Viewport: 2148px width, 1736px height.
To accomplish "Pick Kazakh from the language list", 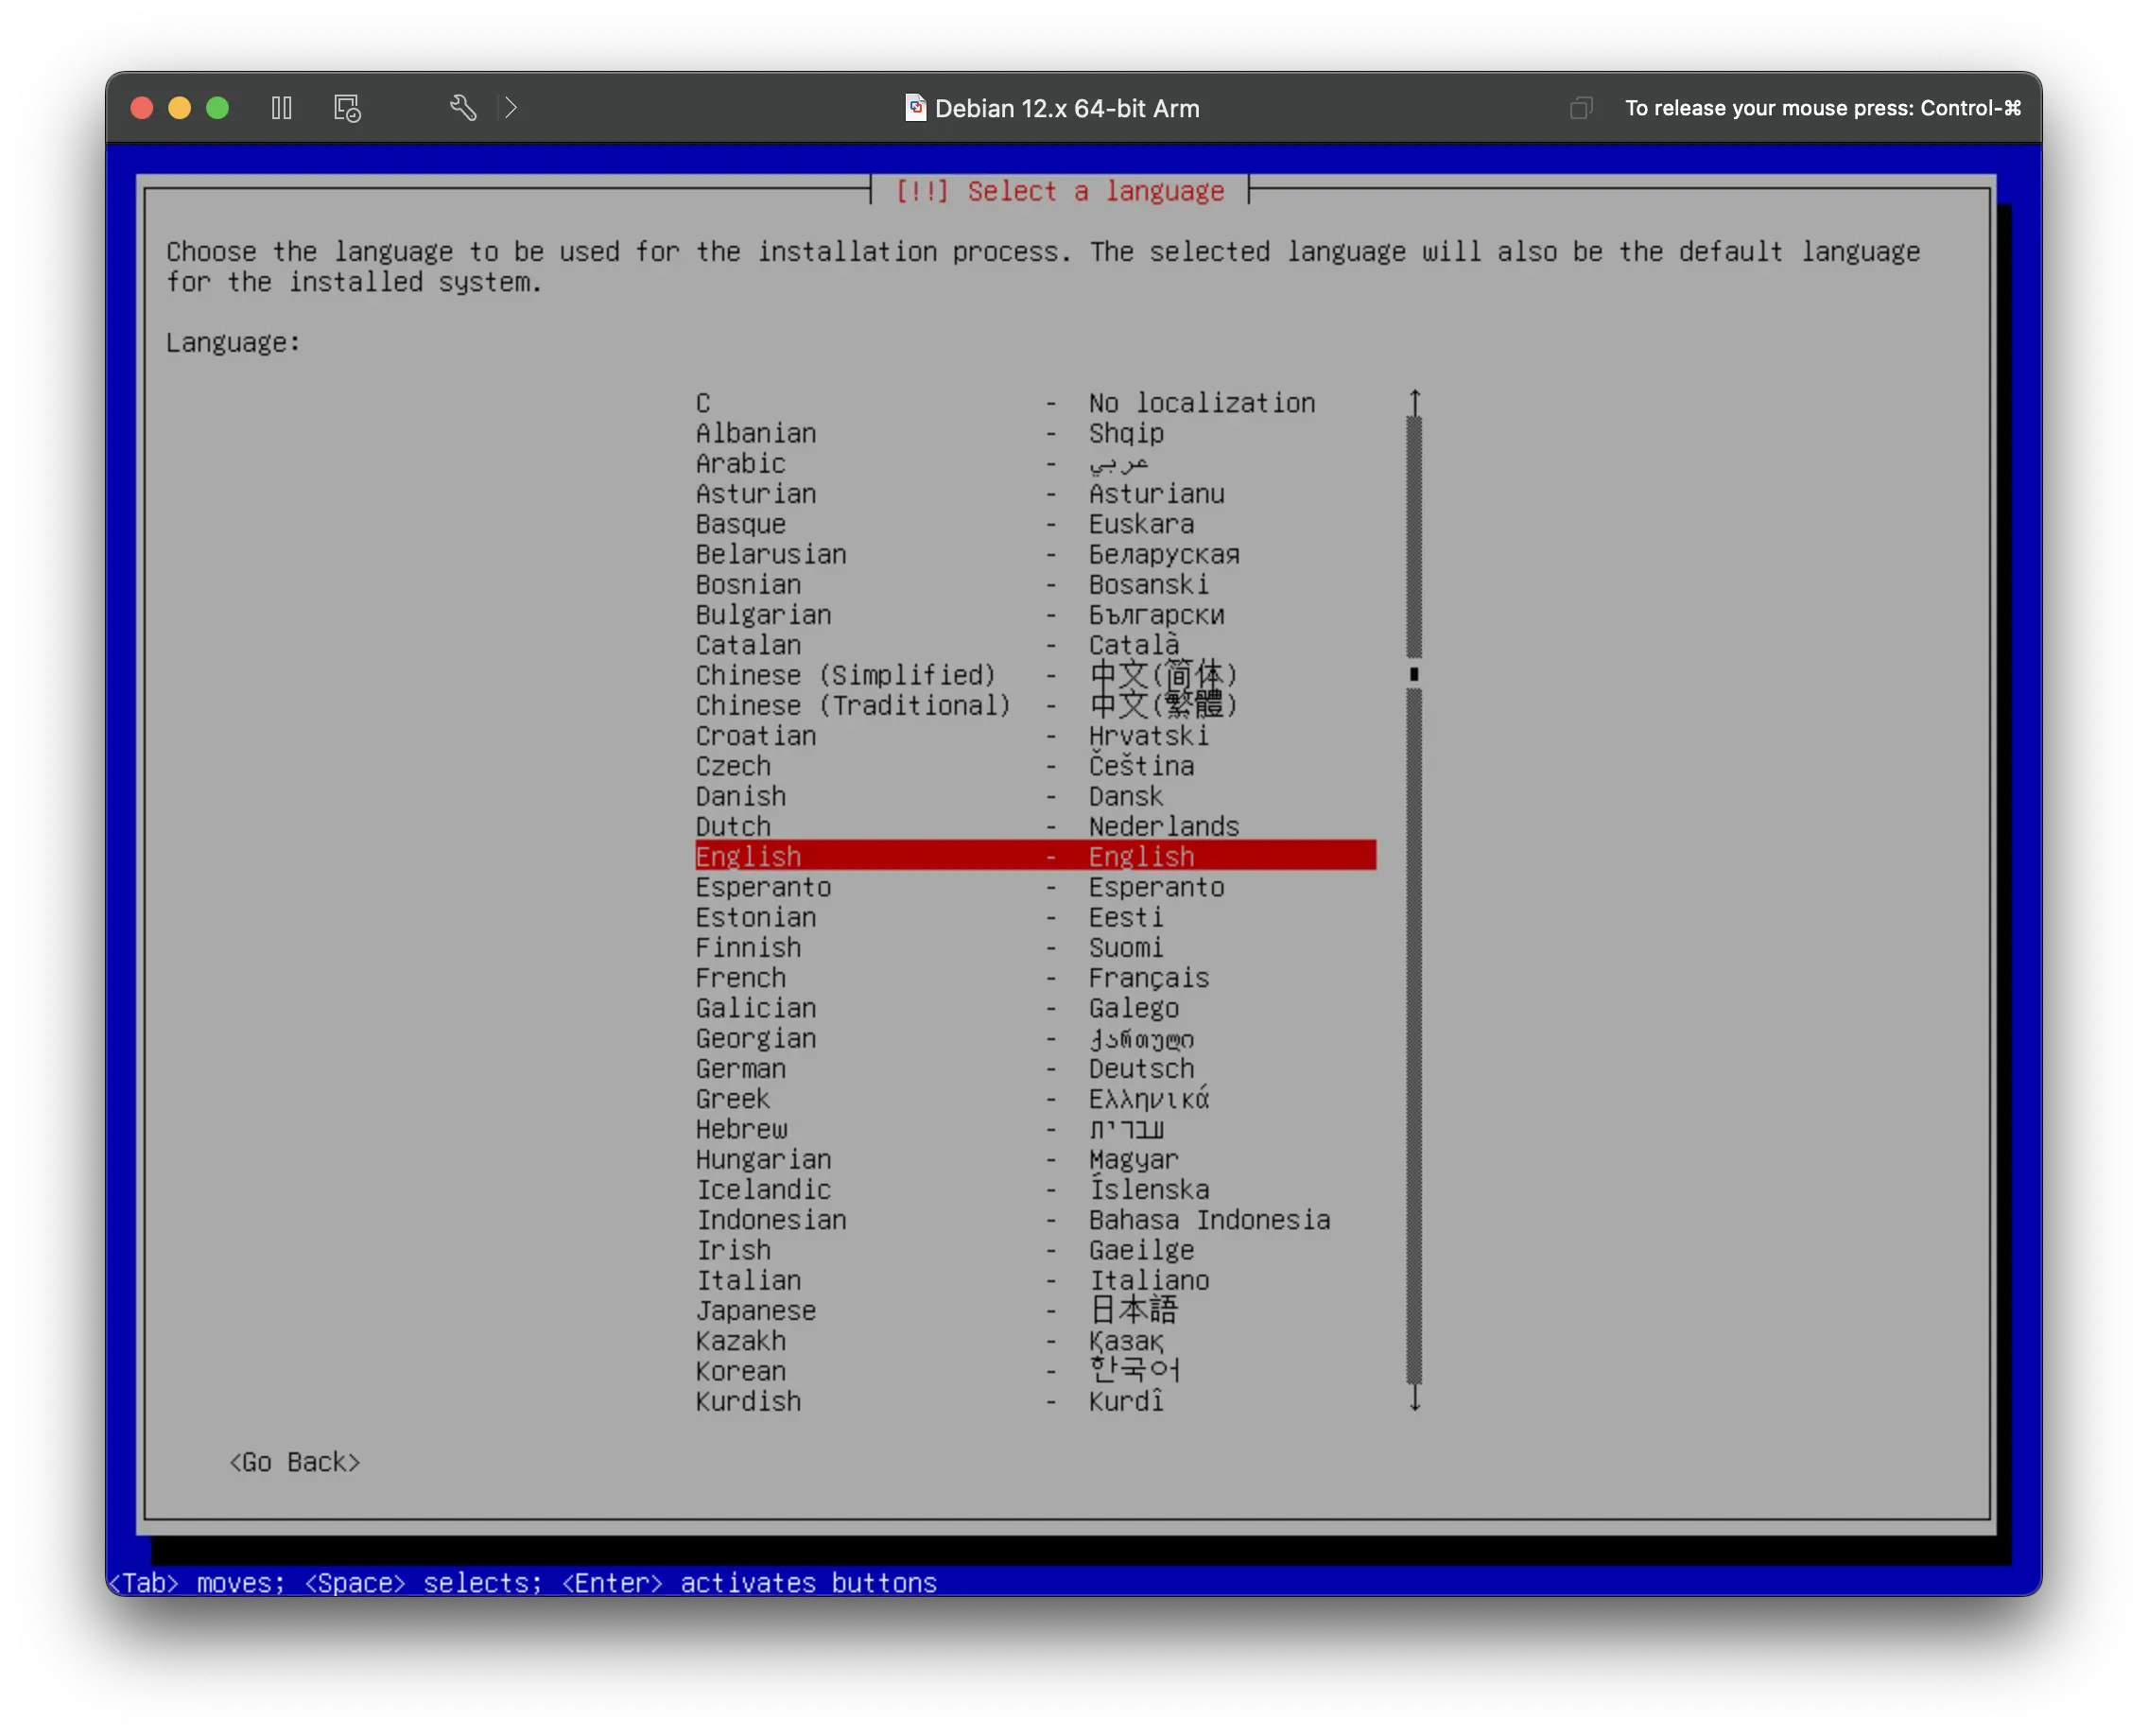I will 1036,1340.
